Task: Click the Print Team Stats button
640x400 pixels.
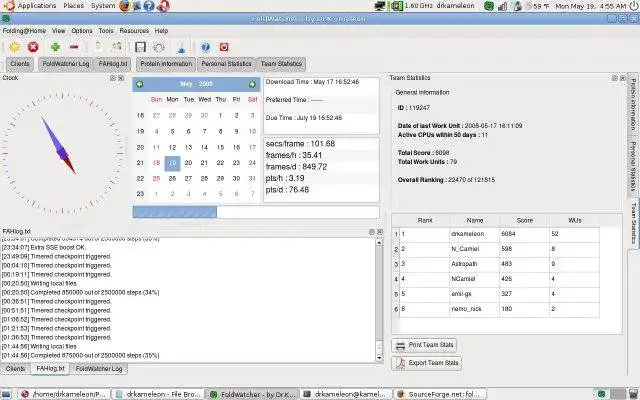Action: (424, 345)
